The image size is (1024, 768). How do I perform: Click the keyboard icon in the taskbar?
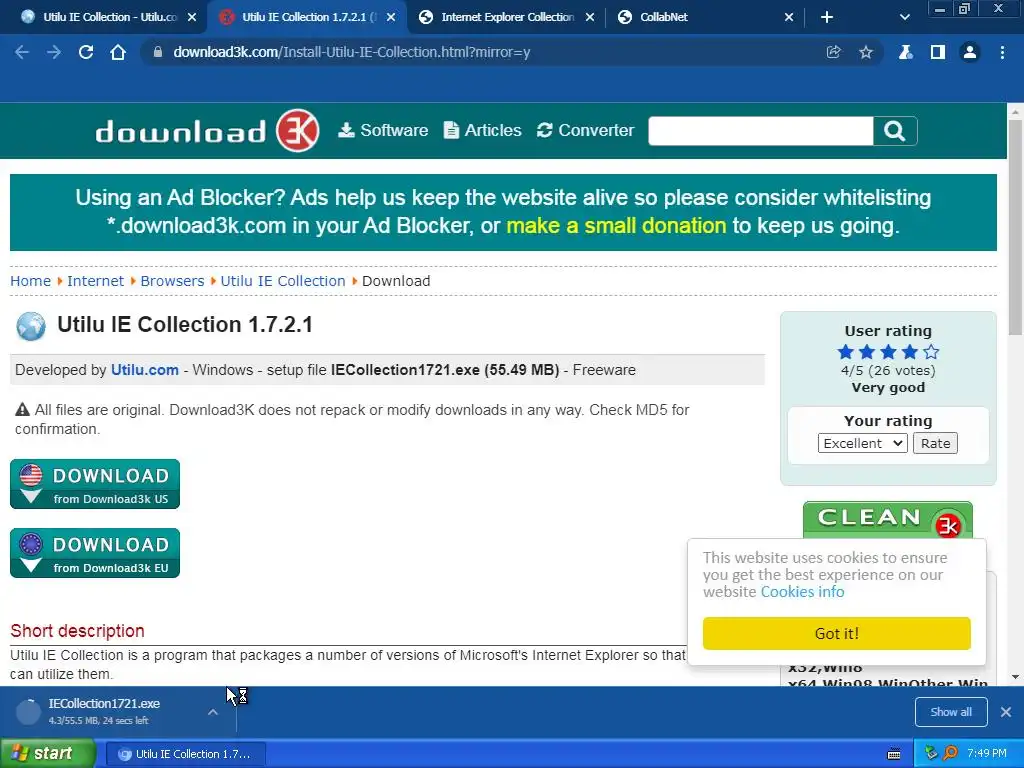pyautogui.click(x=894, y=754)
